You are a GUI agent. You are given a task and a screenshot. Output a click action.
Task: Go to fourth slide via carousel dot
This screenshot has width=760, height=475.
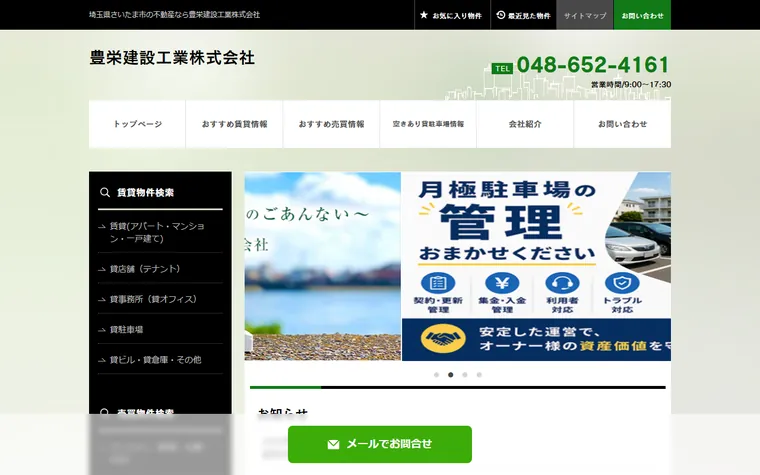click(479, 375)
